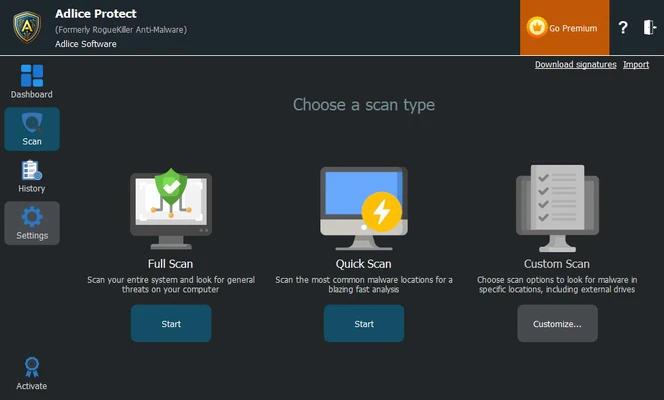Image resolution: width=664 pixels, height=400 pixels.
Task: Click the Full Scan monitor illustration
Action: 171,208
